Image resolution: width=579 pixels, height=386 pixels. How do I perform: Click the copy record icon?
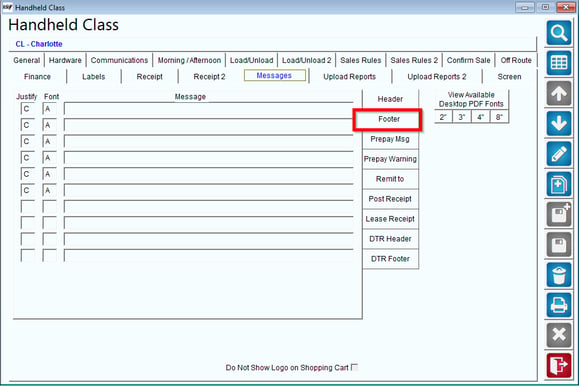(x=559, y=184)
